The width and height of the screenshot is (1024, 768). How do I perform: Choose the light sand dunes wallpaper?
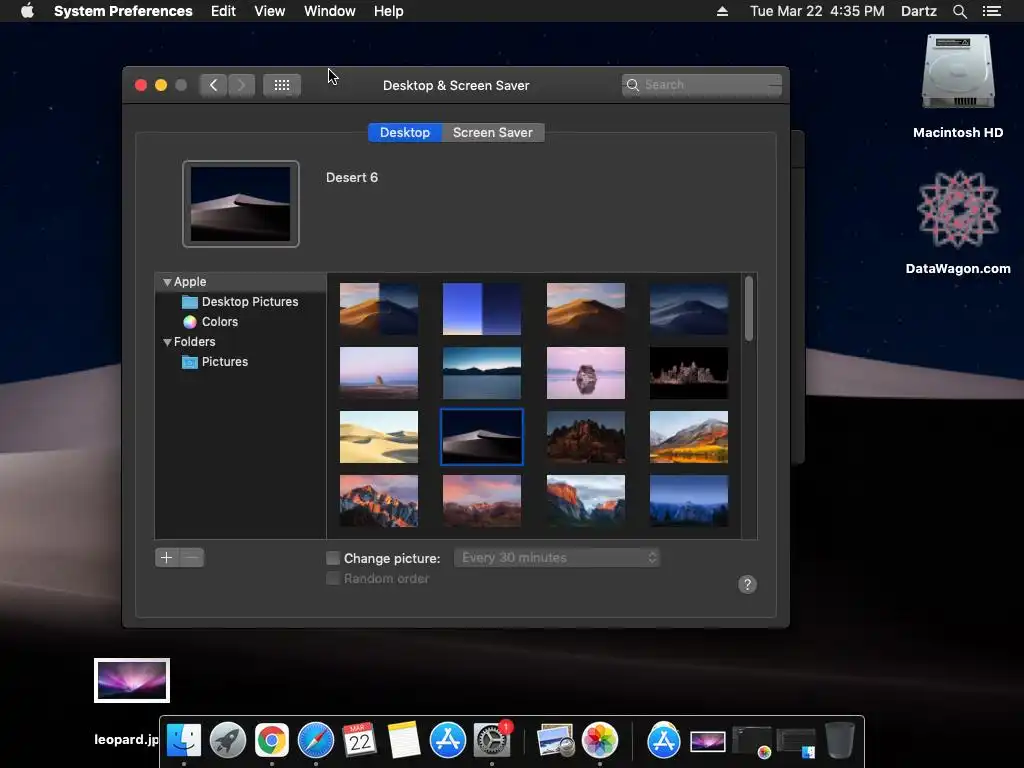point(379,437)
